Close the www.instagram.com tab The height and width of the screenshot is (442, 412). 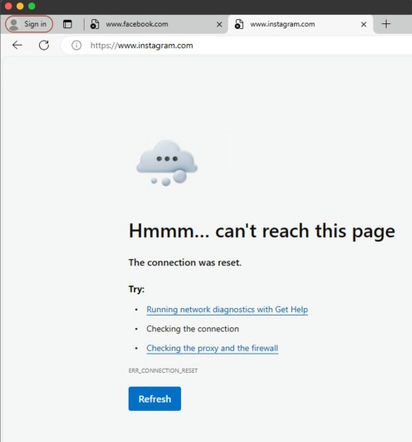click(x=364, y=24)
